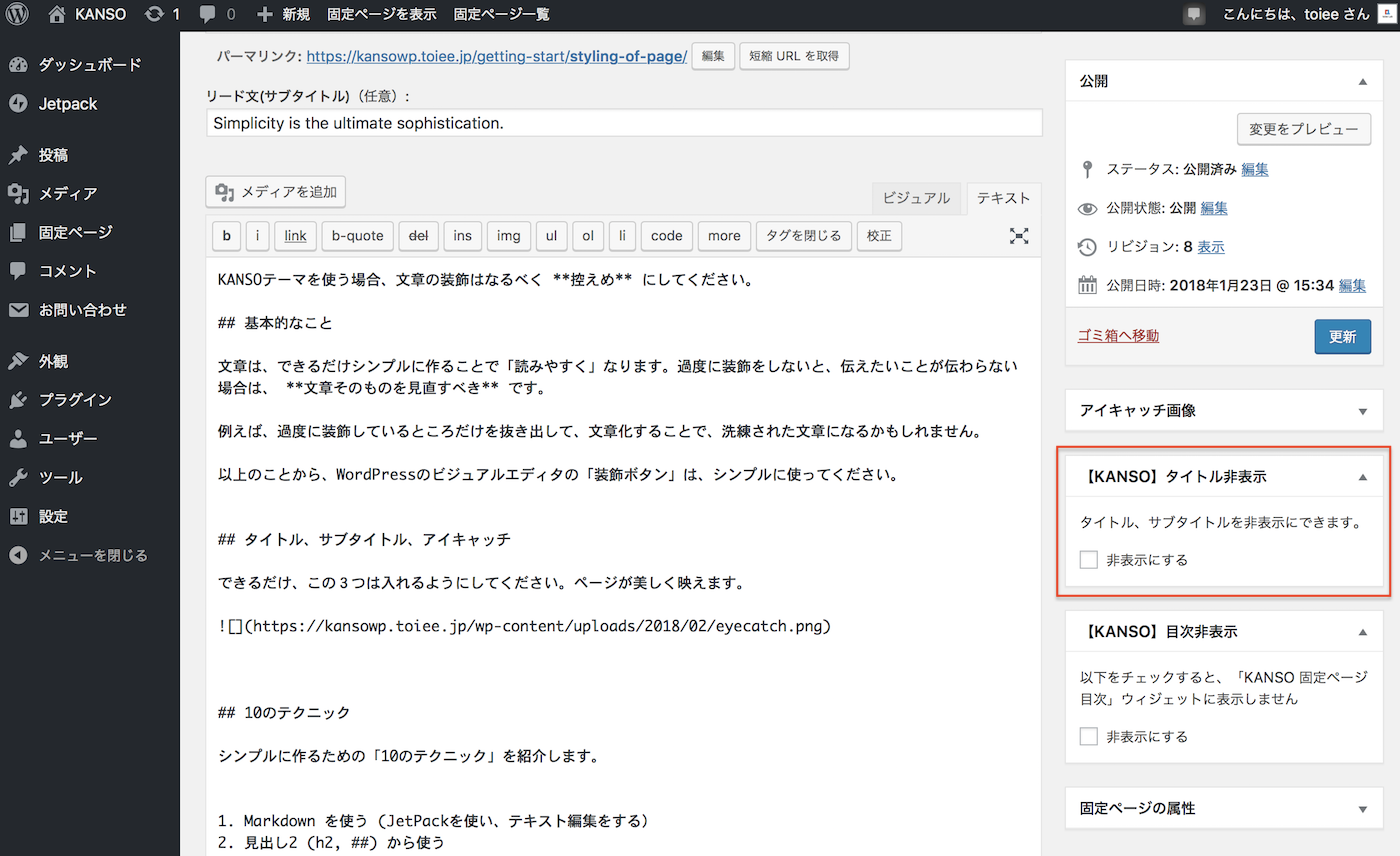
Task: Edit the 公開状態 visibility
Action: pyautogui.click(x=1214, y=209)
